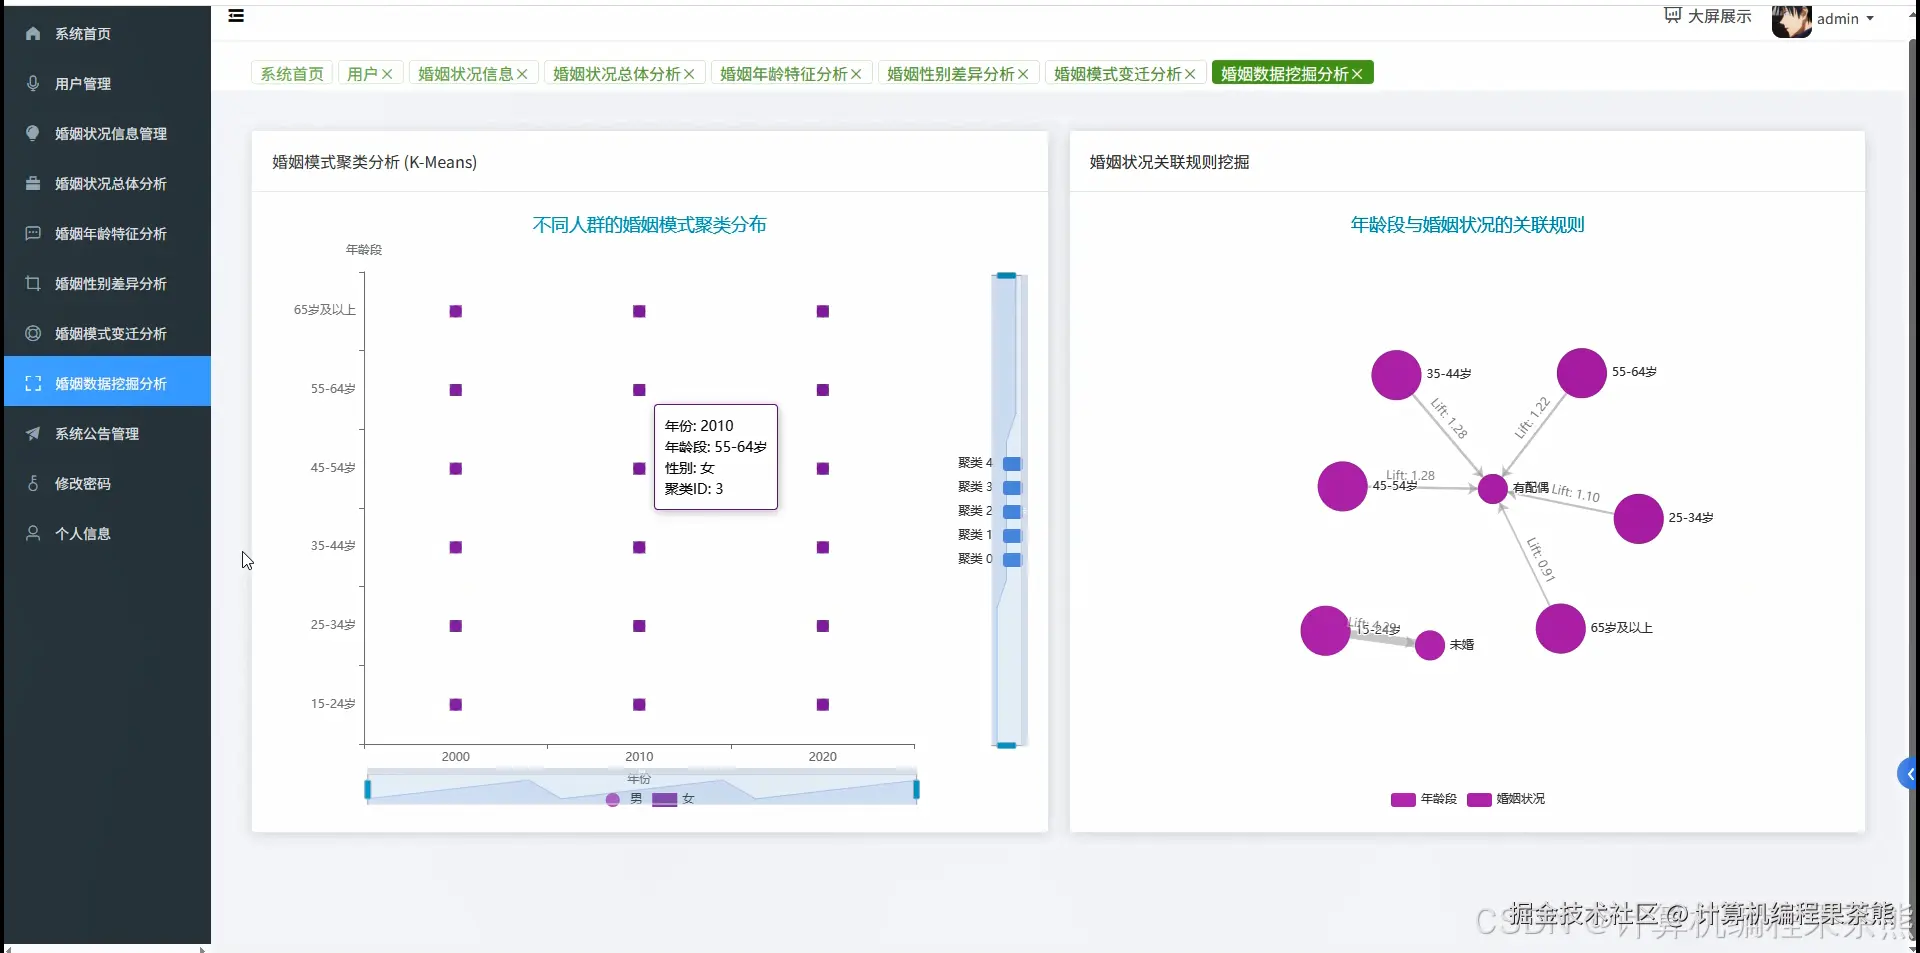1920x953 pixels.
Task: Expand the blue side drawer arrow button
Action: 1908,774
